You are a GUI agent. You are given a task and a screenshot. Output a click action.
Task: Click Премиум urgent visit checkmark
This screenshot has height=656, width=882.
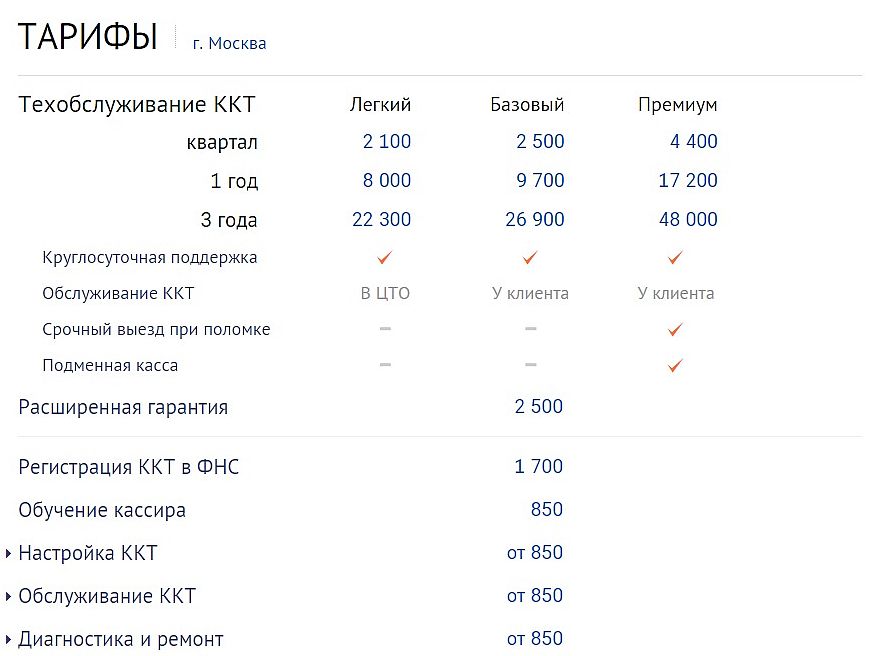coord(675,329)
